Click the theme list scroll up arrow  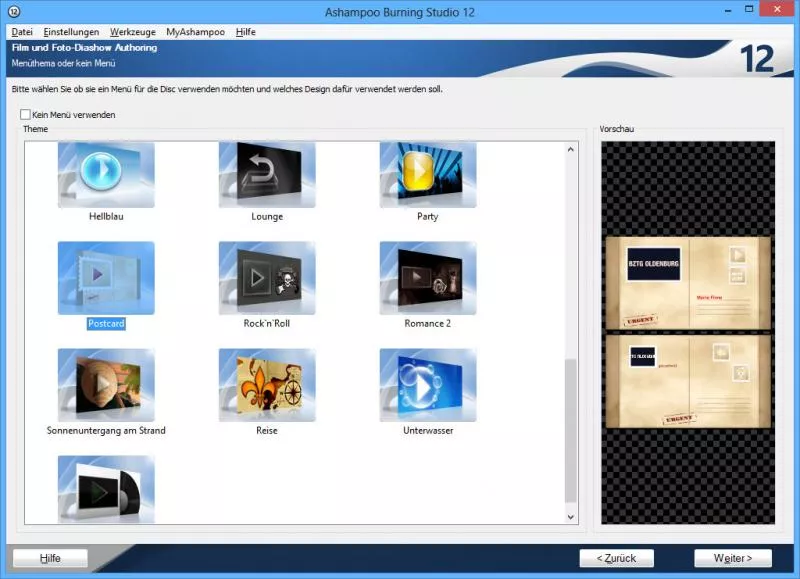pyautogui.click(x=570, y=149)
